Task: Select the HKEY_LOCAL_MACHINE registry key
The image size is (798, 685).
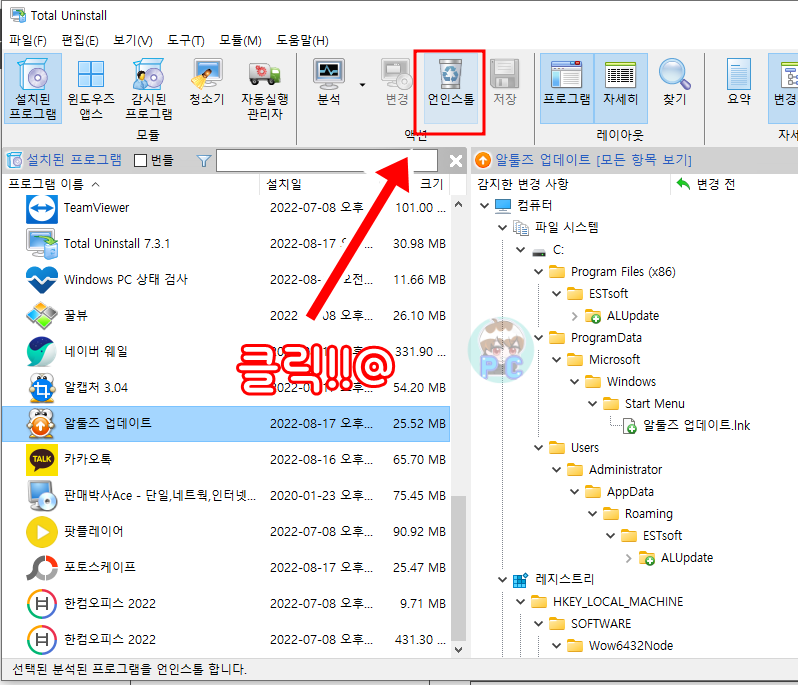Action: (x=618, y=602)
